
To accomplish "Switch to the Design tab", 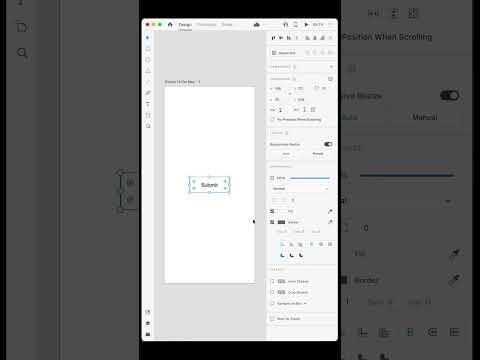I will point(185,25).
